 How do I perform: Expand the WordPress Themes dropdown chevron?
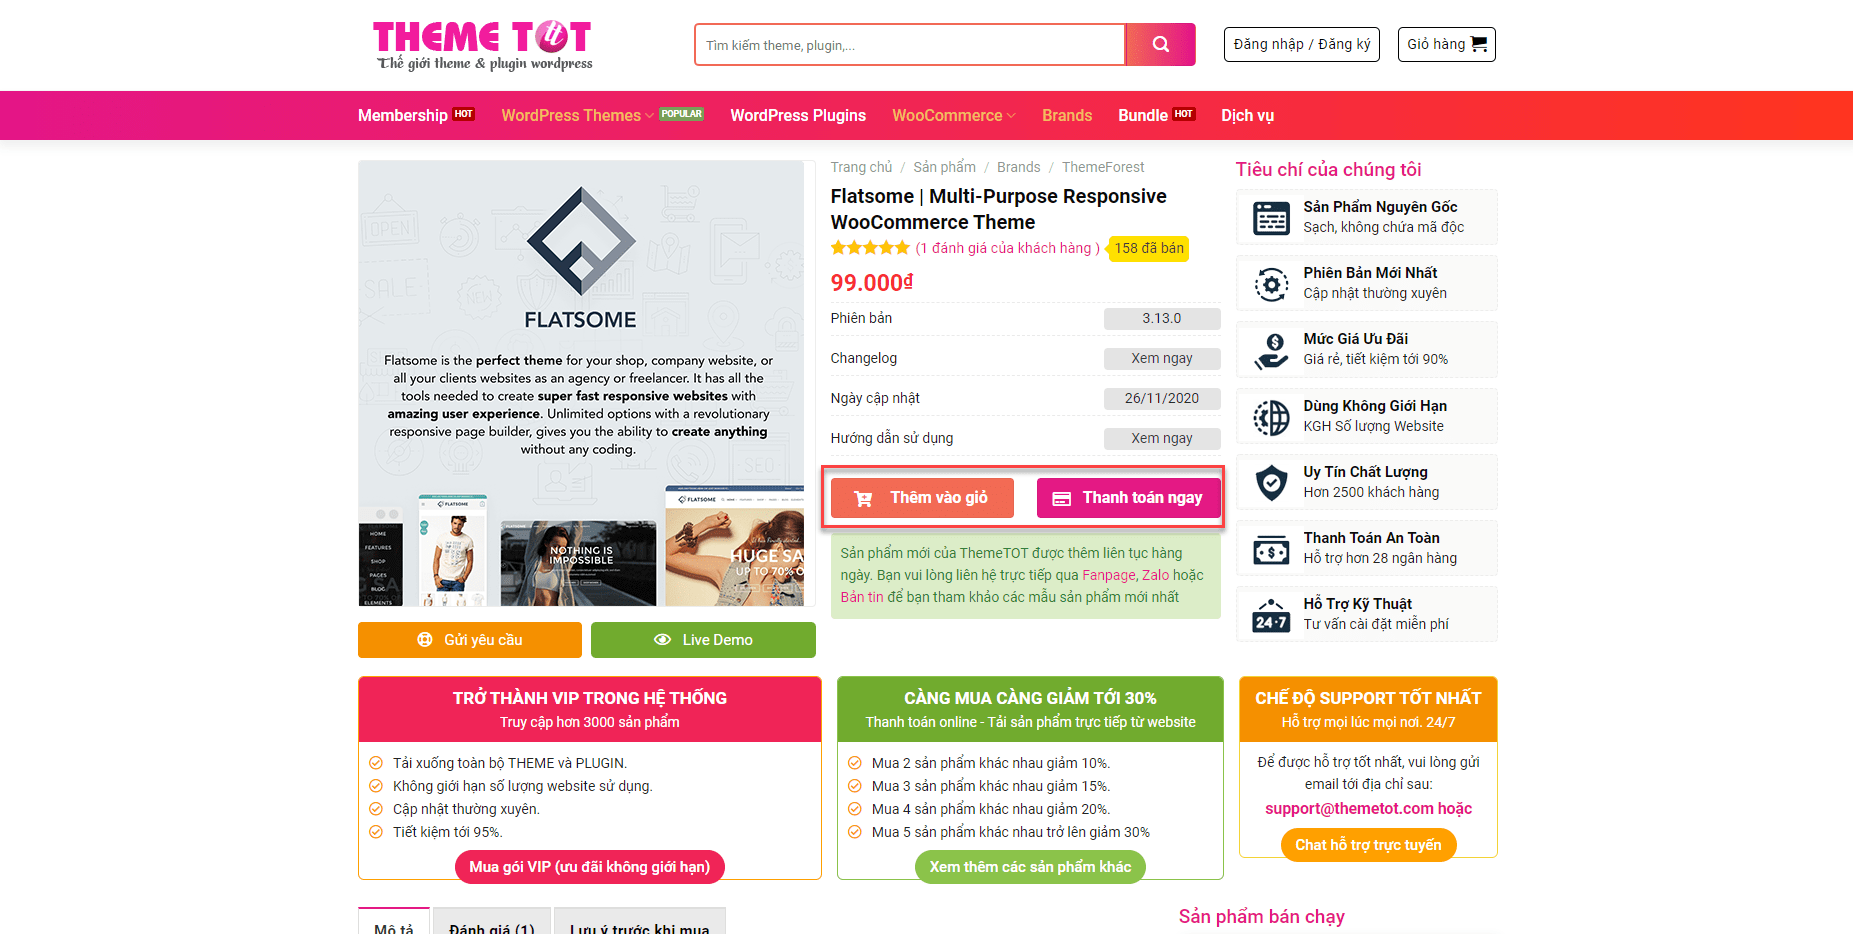tap(649, 116)
